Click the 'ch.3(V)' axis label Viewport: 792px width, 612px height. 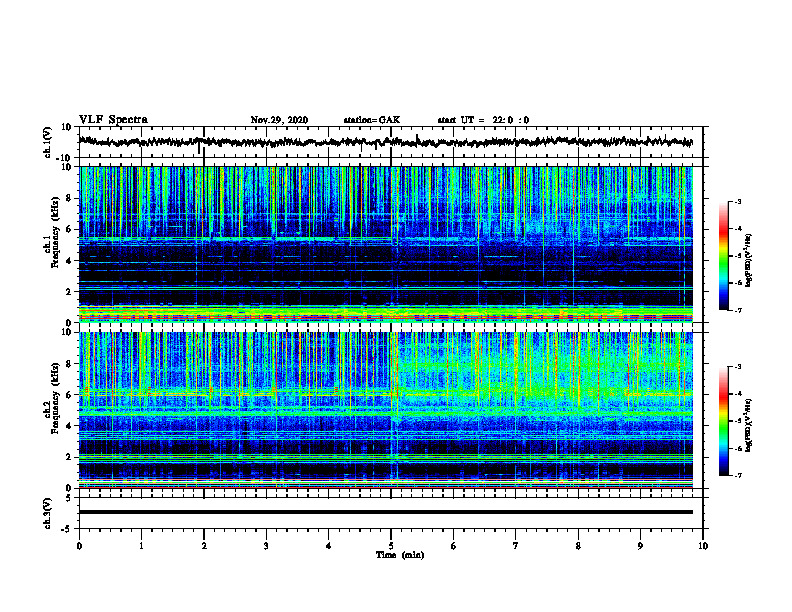pyautogui.click(x=48, y=513)
